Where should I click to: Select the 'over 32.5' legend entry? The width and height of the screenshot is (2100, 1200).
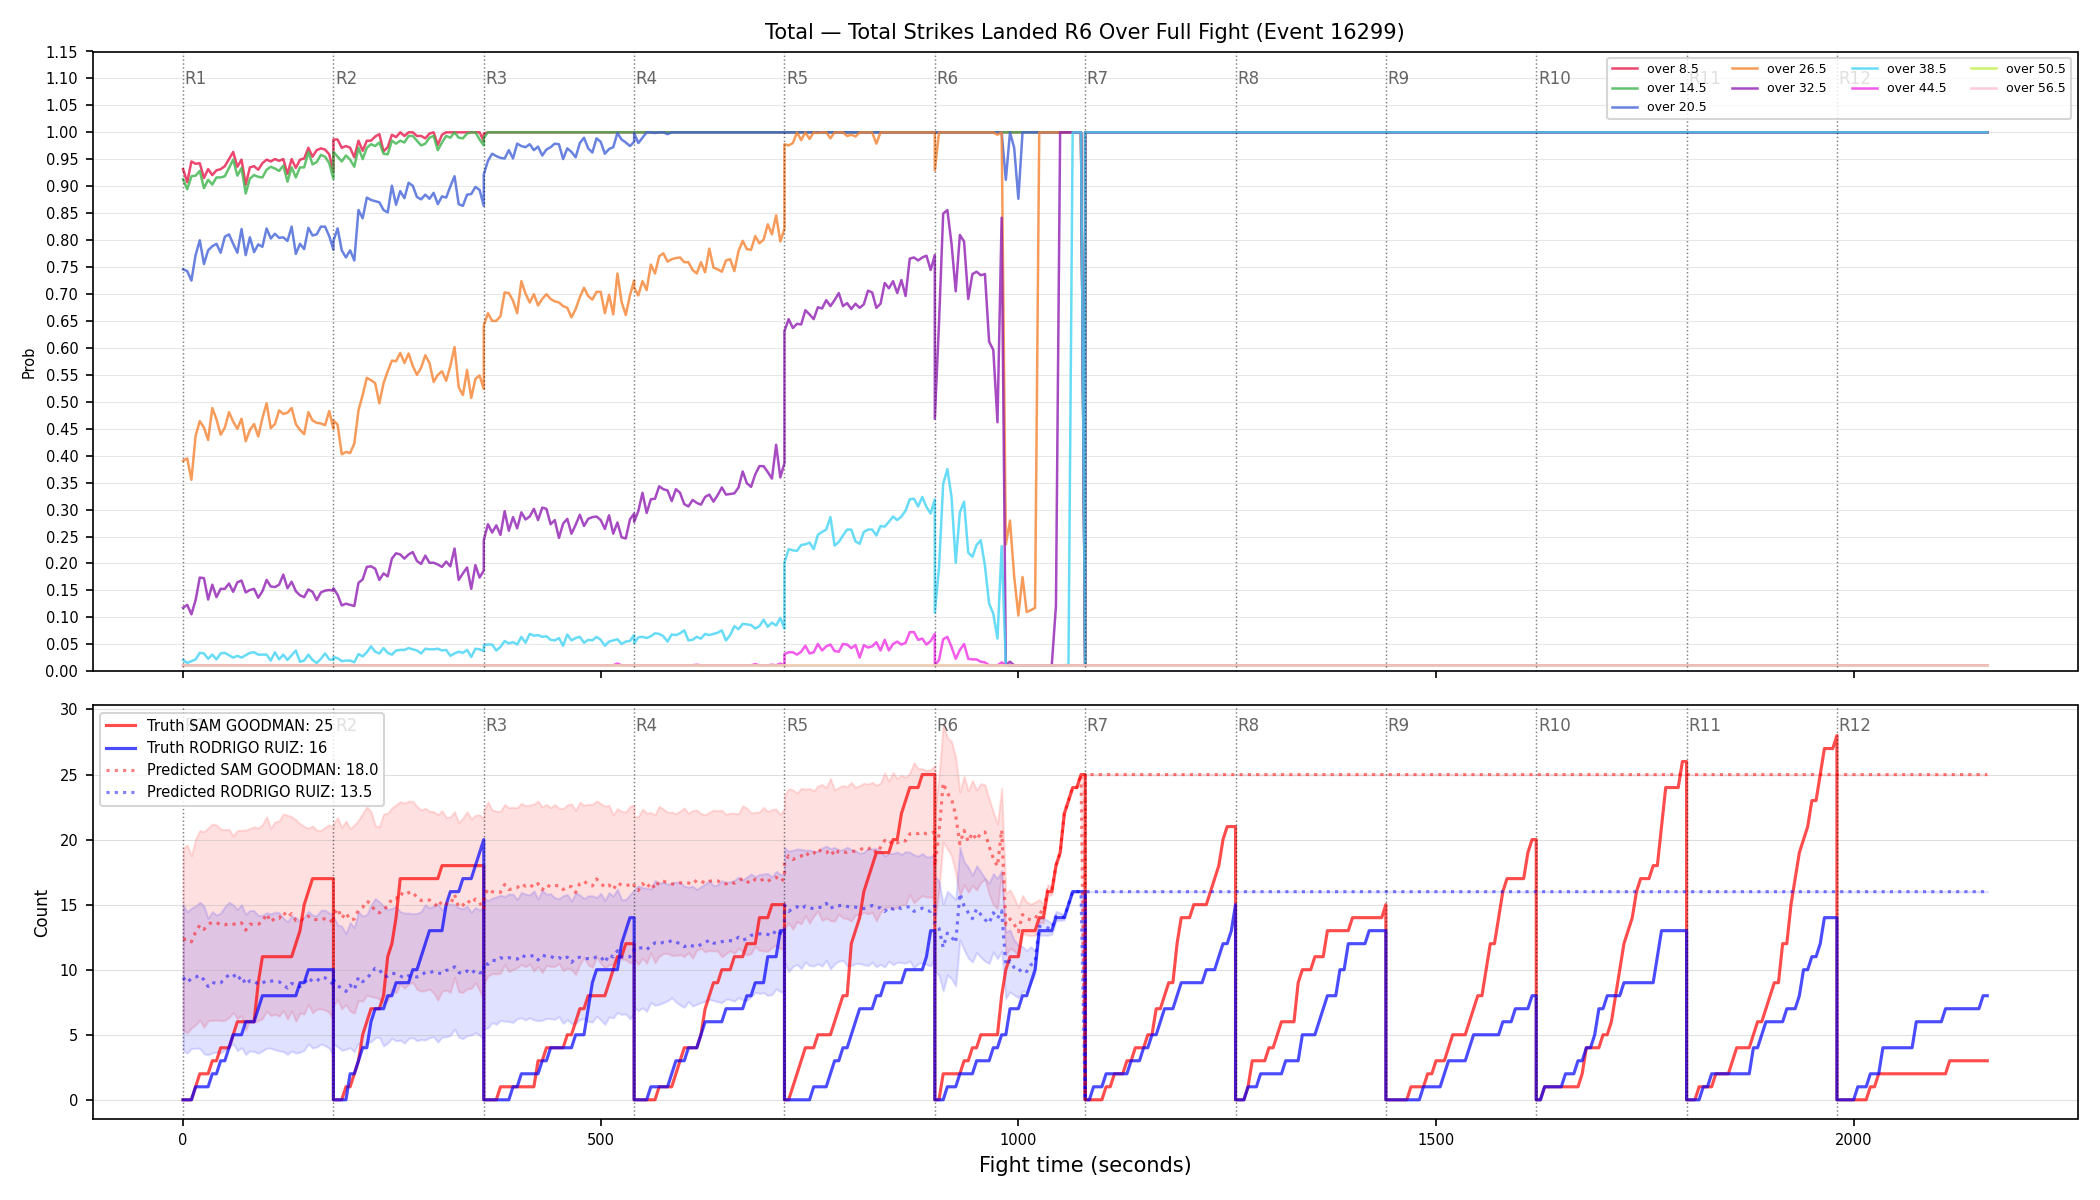coord(1779,88)
